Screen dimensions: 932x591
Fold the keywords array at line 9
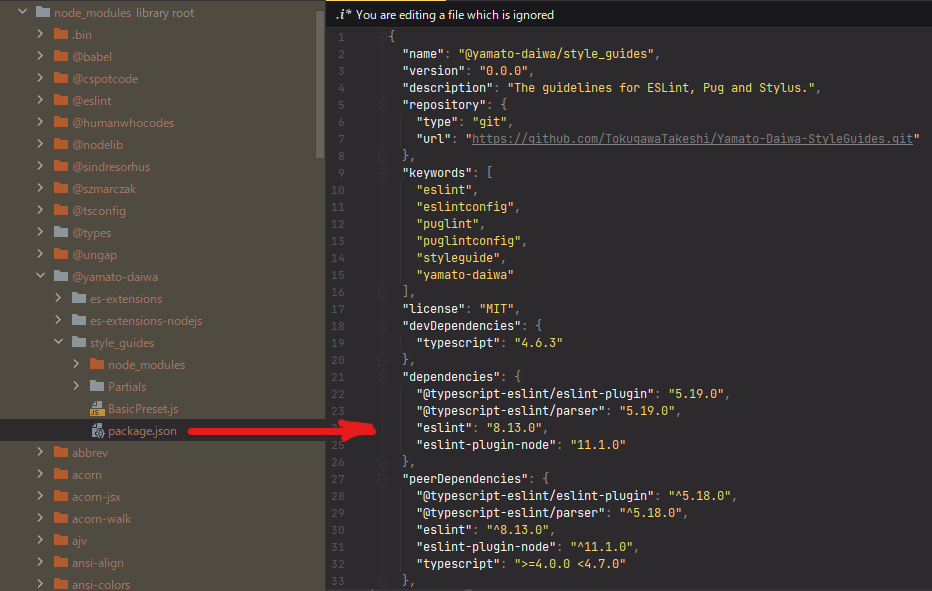(382, 173)
